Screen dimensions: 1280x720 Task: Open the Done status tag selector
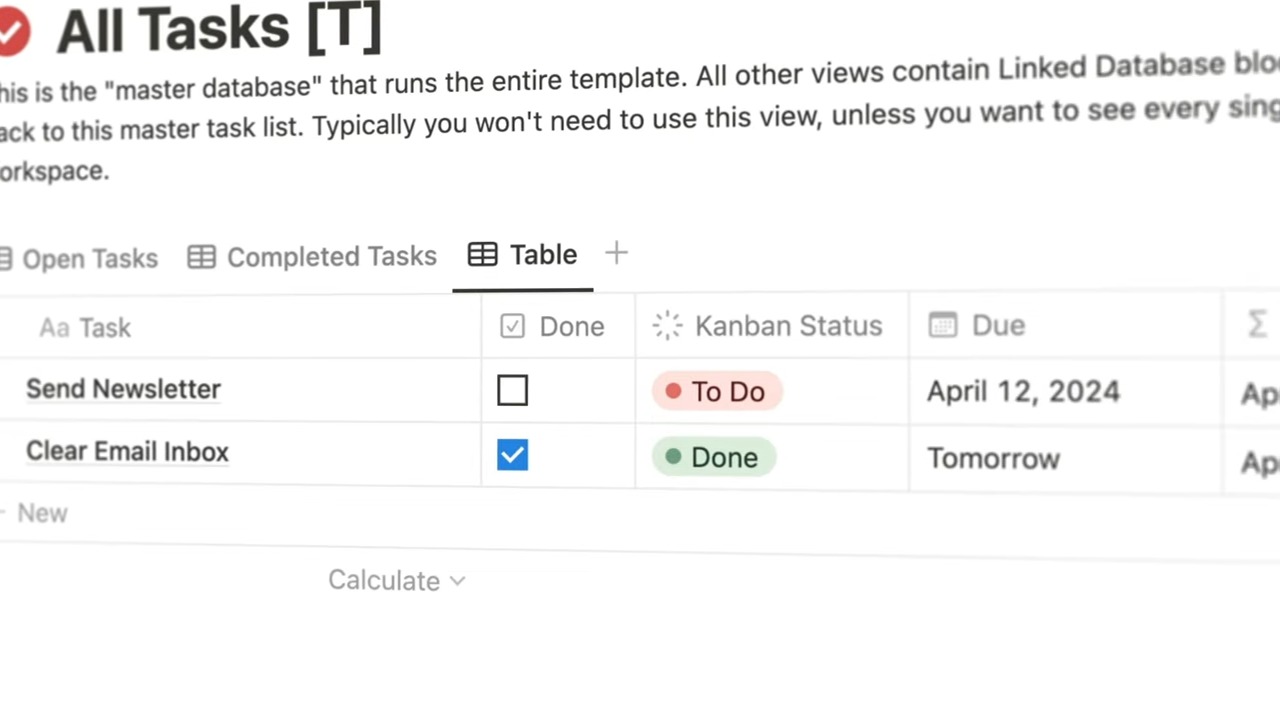(x=713, y=457)
